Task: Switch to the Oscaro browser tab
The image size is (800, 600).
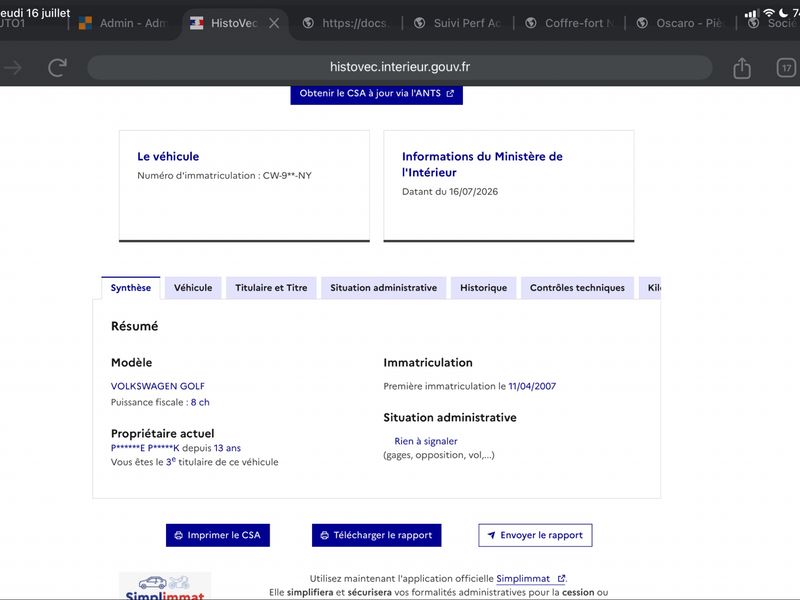Action: point(680,23)
